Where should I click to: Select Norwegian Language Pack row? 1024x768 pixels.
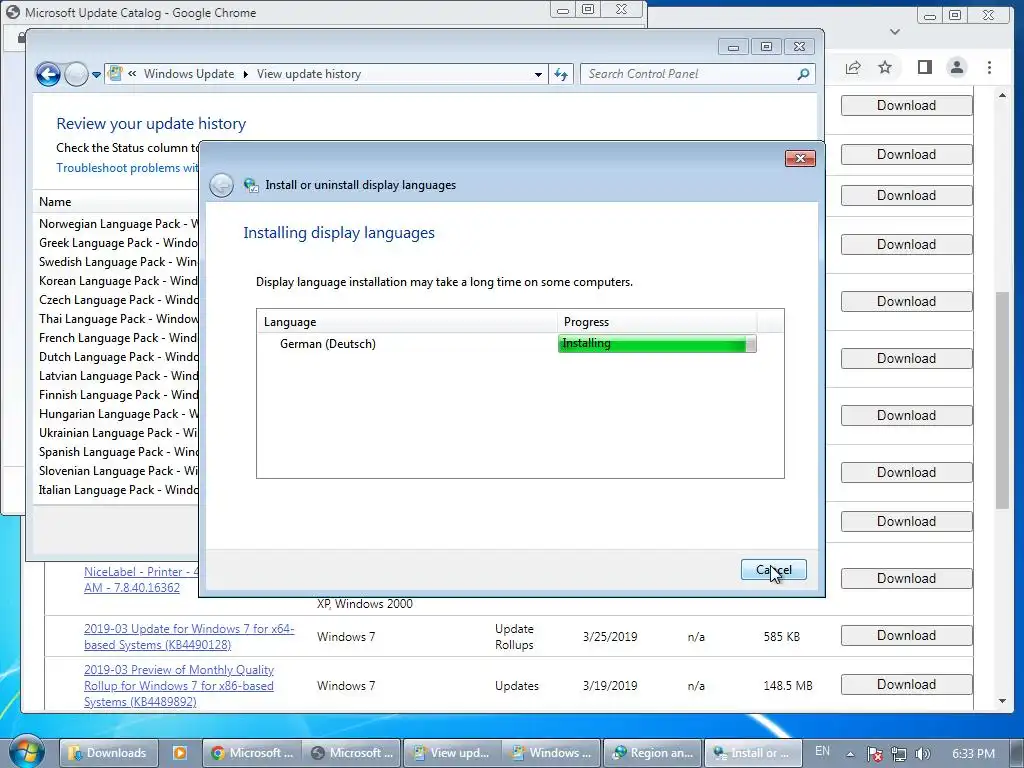[x=118, y=224]
